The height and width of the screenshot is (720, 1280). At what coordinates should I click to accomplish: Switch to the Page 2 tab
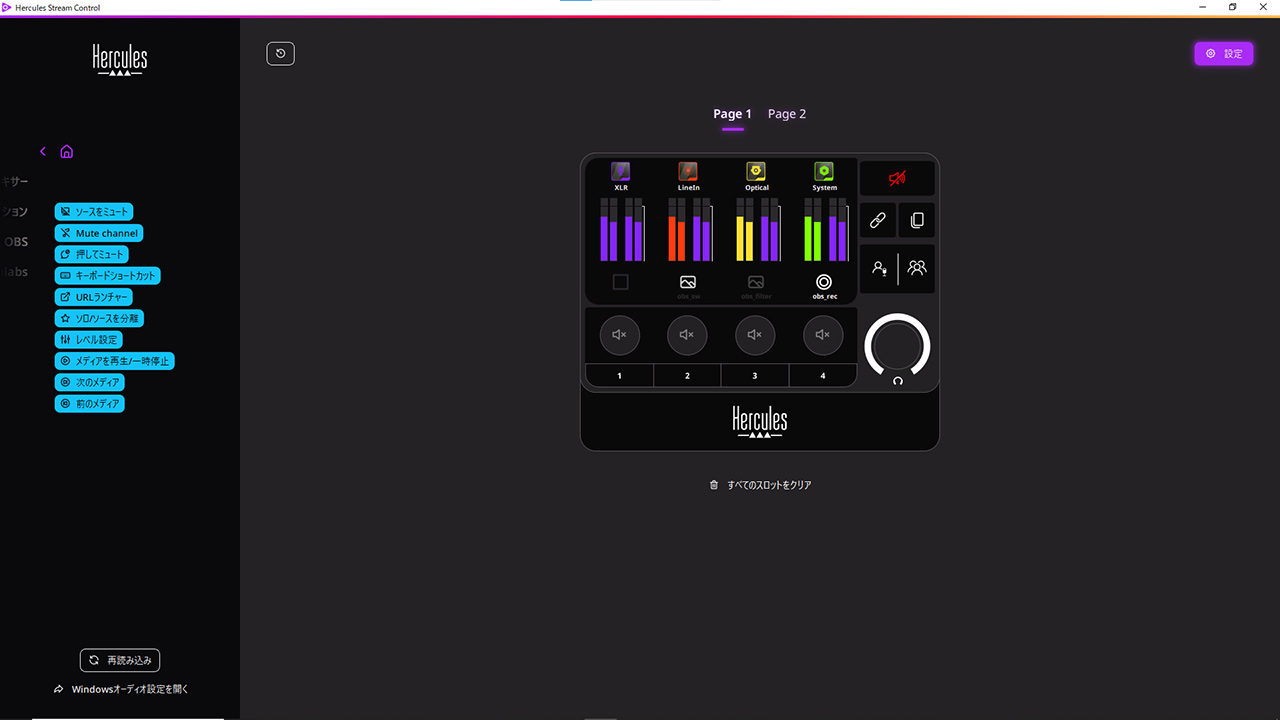point(787,114)
